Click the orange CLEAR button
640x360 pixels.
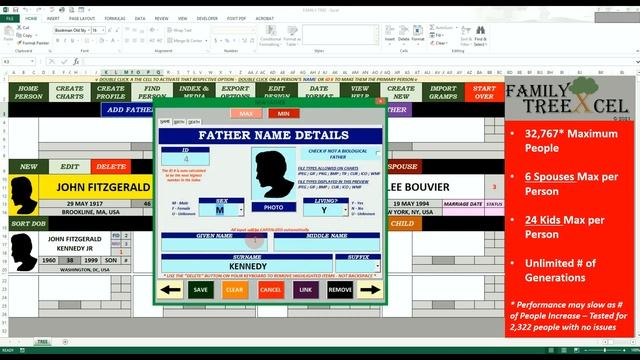234,290
